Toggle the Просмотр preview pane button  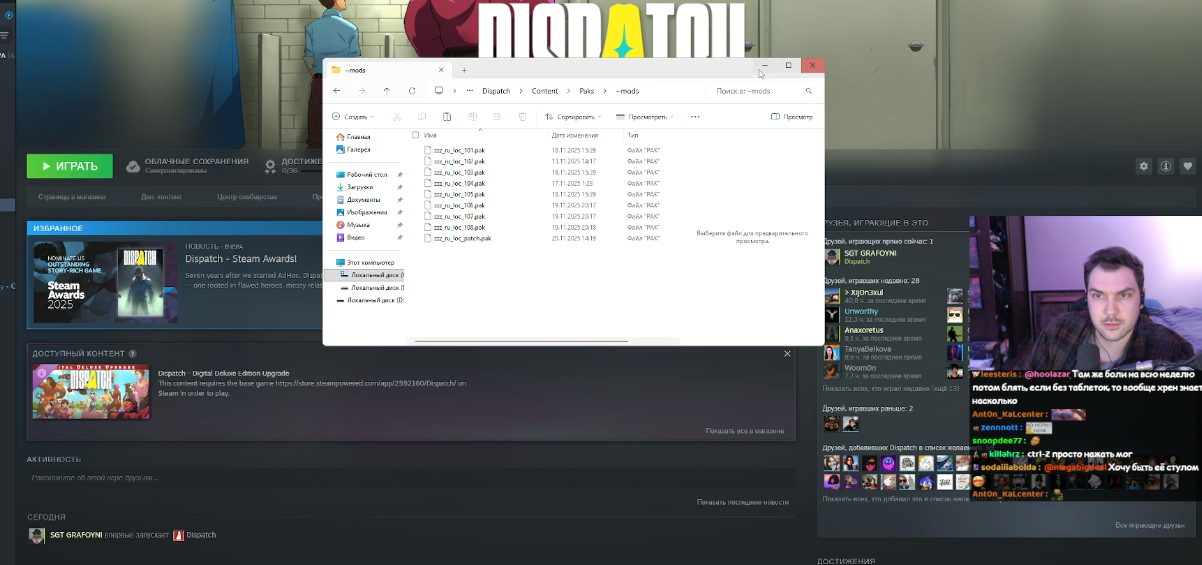click(792, 117)
